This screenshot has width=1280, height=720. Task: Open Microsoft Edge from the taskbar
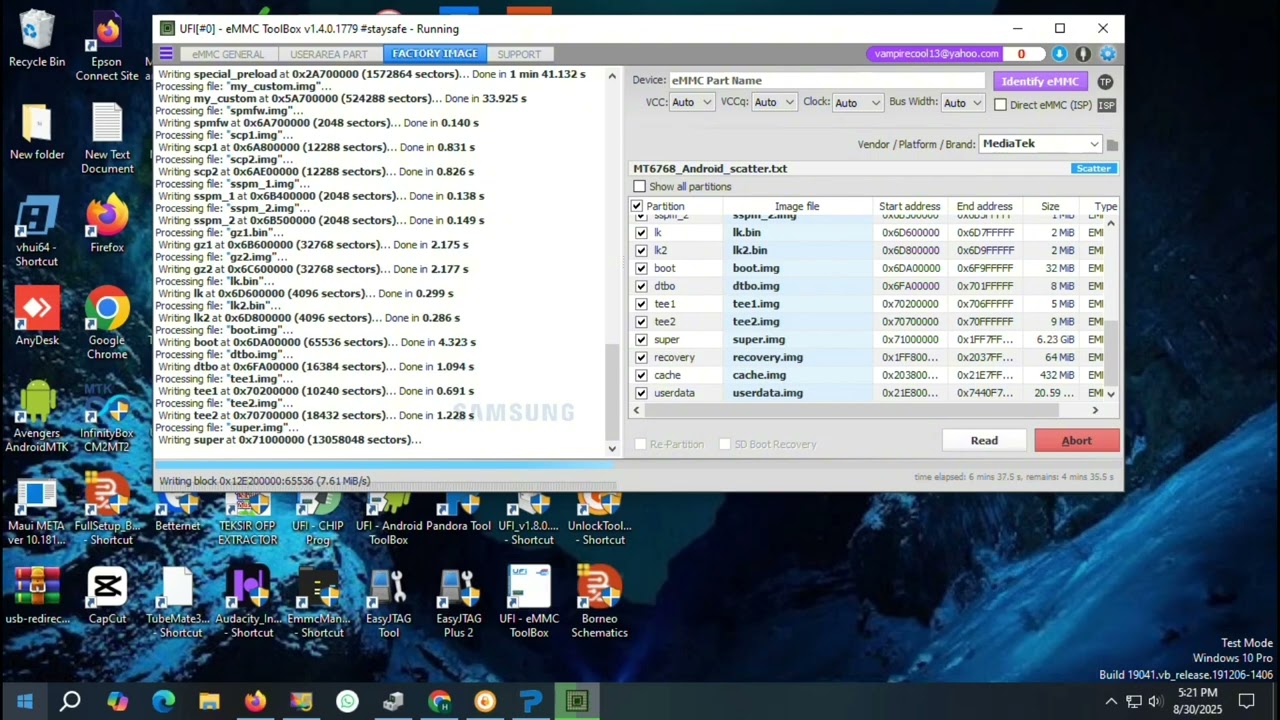click(163, 701)
